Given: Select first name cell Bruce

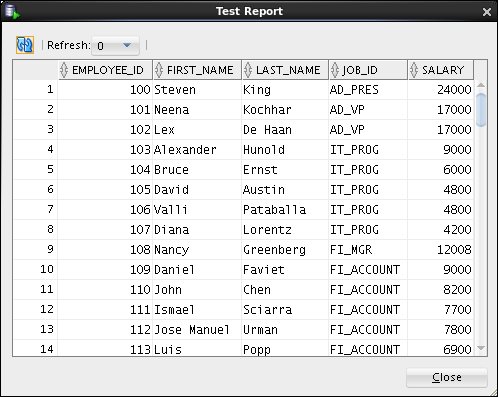Looking at the screenshot, I should pyautogui.click(x=197, y=170).
